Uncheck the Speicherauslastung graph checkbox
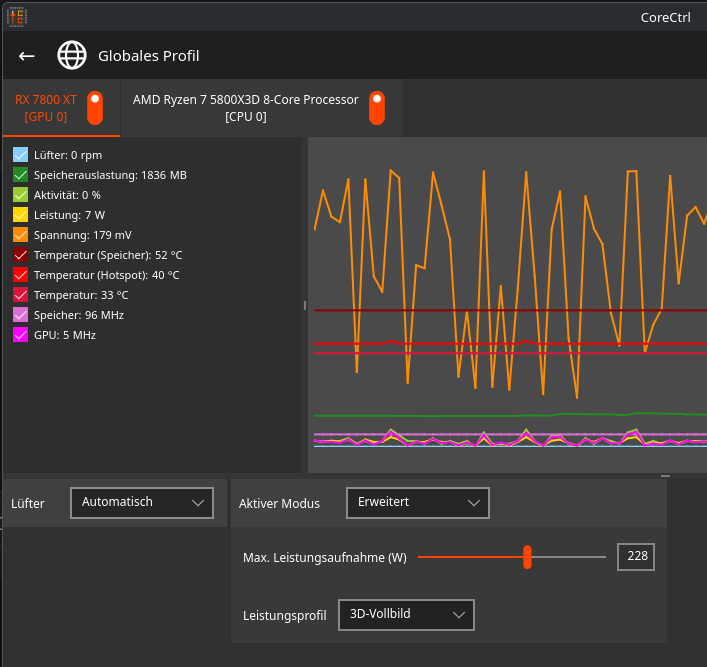707x667 pixels. [20, 175]
